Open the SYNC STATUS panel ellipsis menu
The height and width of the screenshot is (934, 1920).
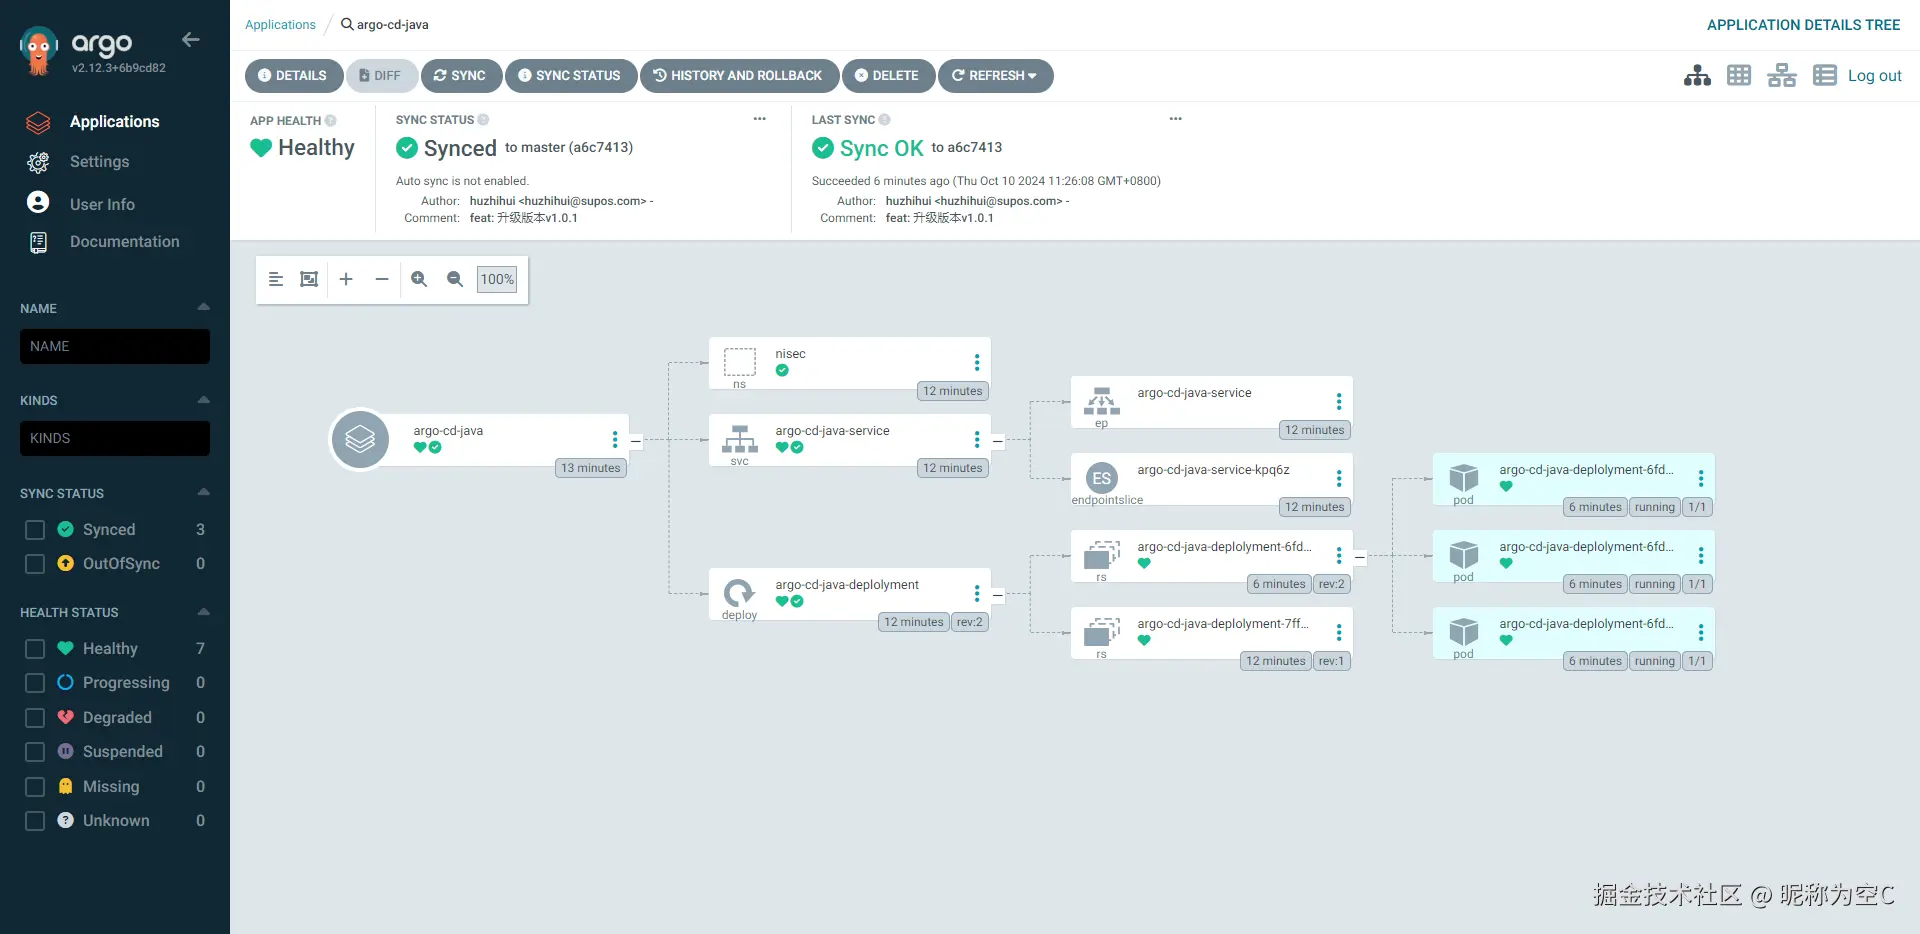click(760, 119)
